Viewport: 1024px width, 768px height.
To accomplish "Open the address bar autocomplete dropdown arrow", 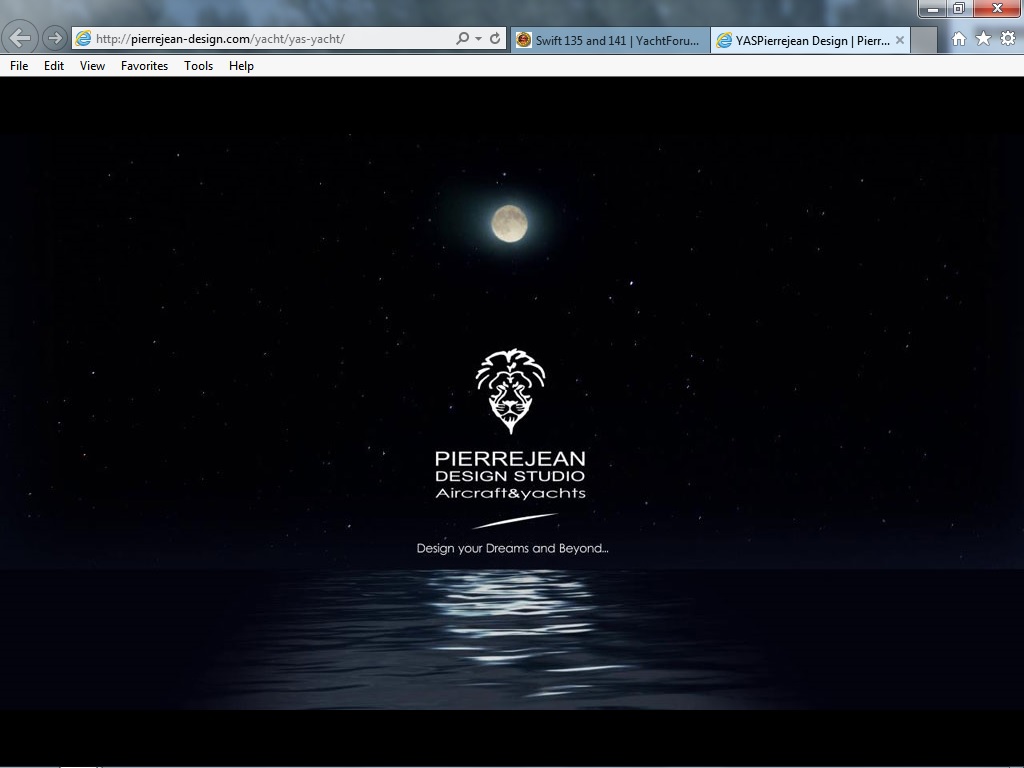I will [479, 39].
